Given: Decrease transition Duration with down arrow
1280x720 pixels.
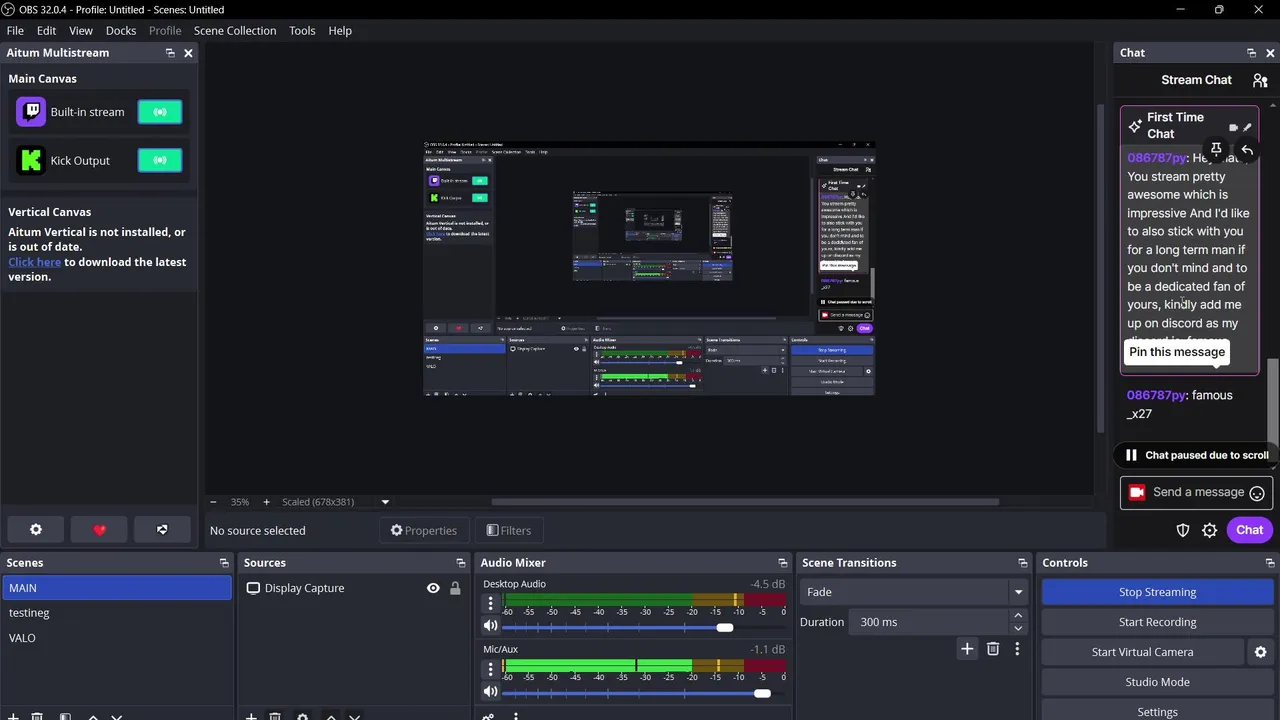Looking at the screenshot, I should [x=1018, y=628].
